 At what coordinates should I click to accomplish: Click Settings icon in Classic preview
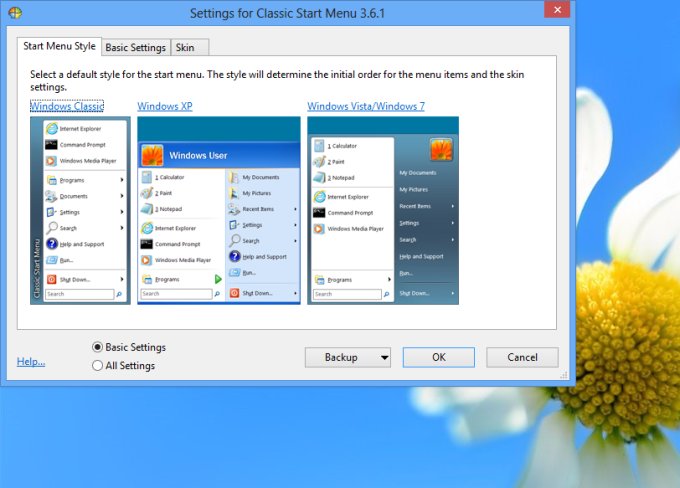click(x=51, y=212)
